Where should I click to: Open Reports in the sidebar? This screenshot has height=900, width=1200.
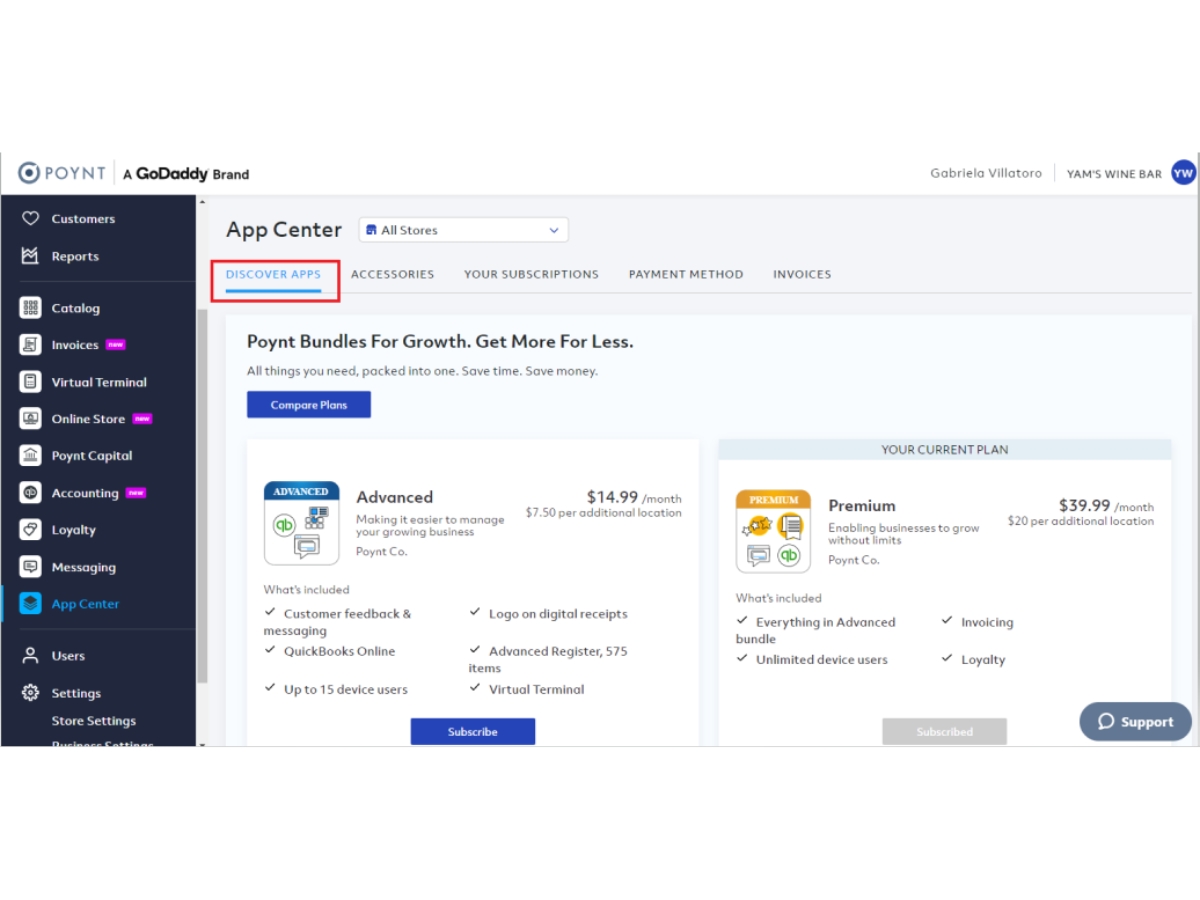(x=75, y=256)
